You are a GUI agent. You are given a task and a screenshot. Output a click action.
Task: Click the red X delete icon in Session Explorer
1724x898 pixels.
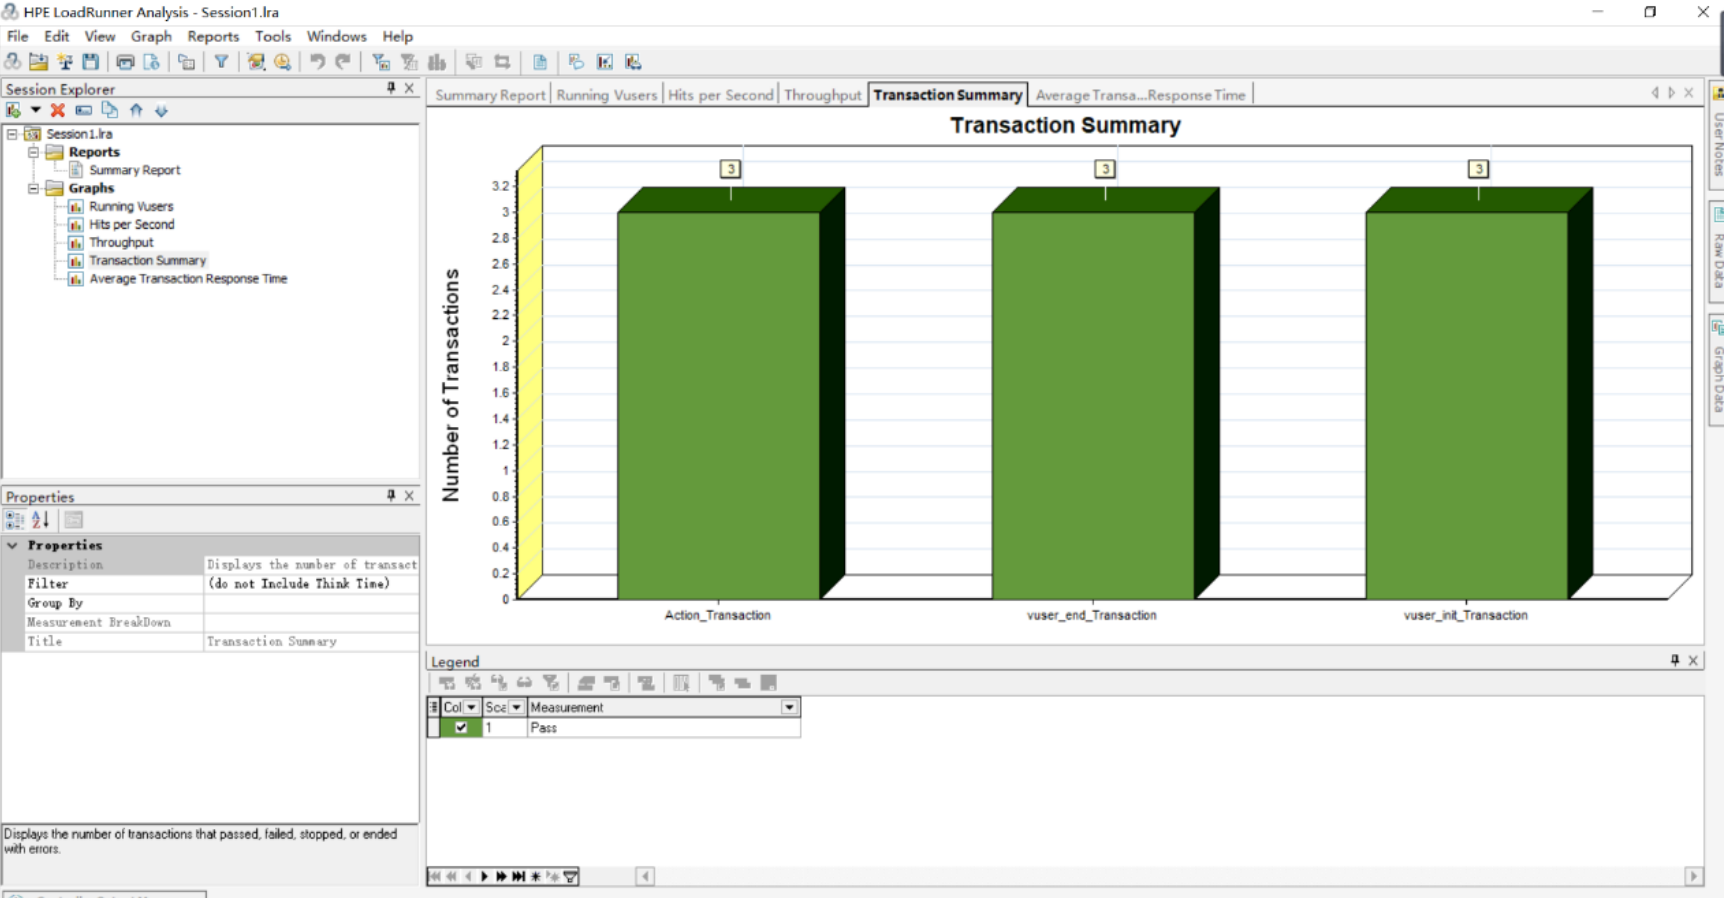coord(58,110)
